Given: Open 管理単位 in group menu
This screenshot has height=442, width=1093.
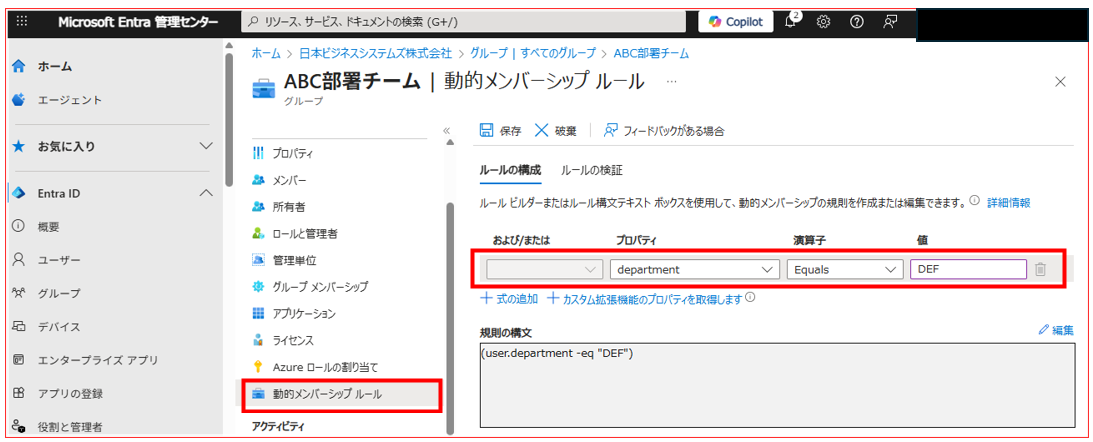Looking at the screenshot, I should (x=294, y=260).
